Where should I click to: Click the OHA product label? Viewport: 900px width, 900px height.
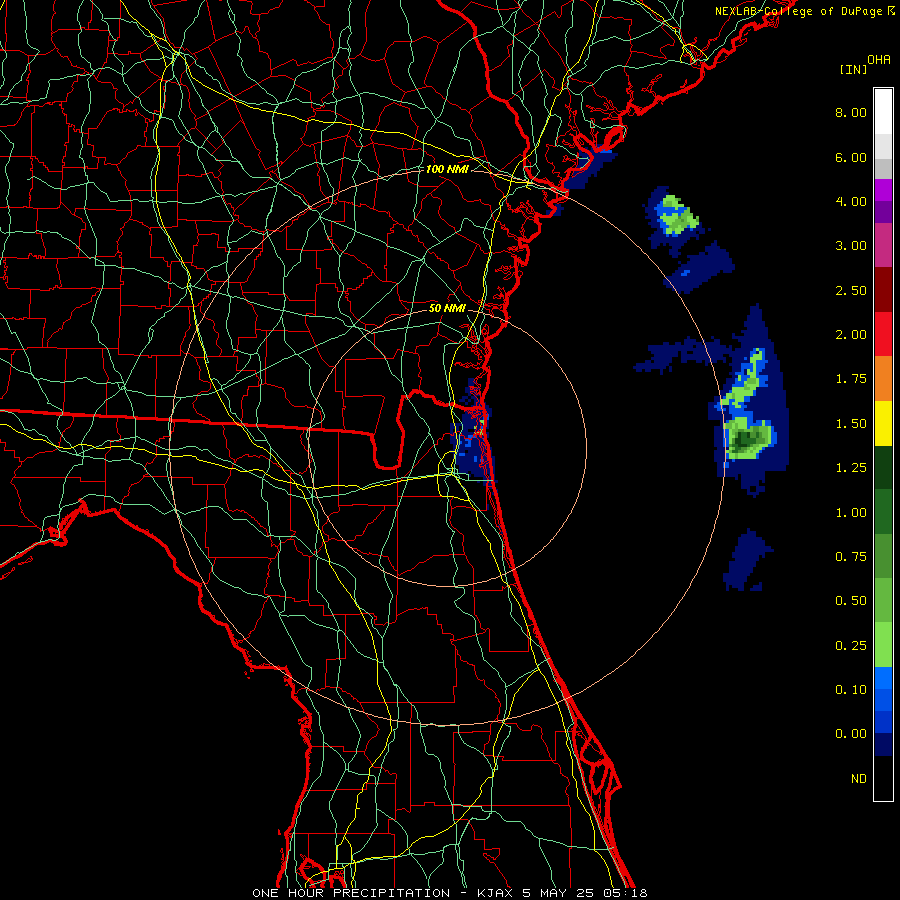tap(879, 60)
